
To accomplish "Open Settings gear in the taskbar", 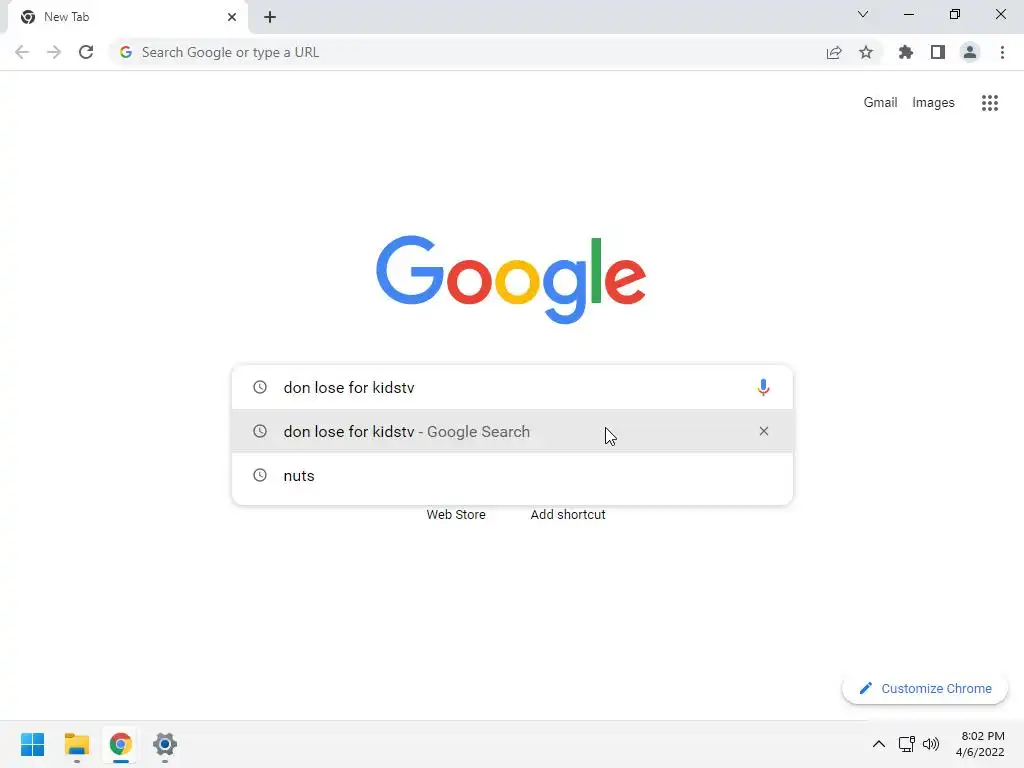I will click(165, 744).
